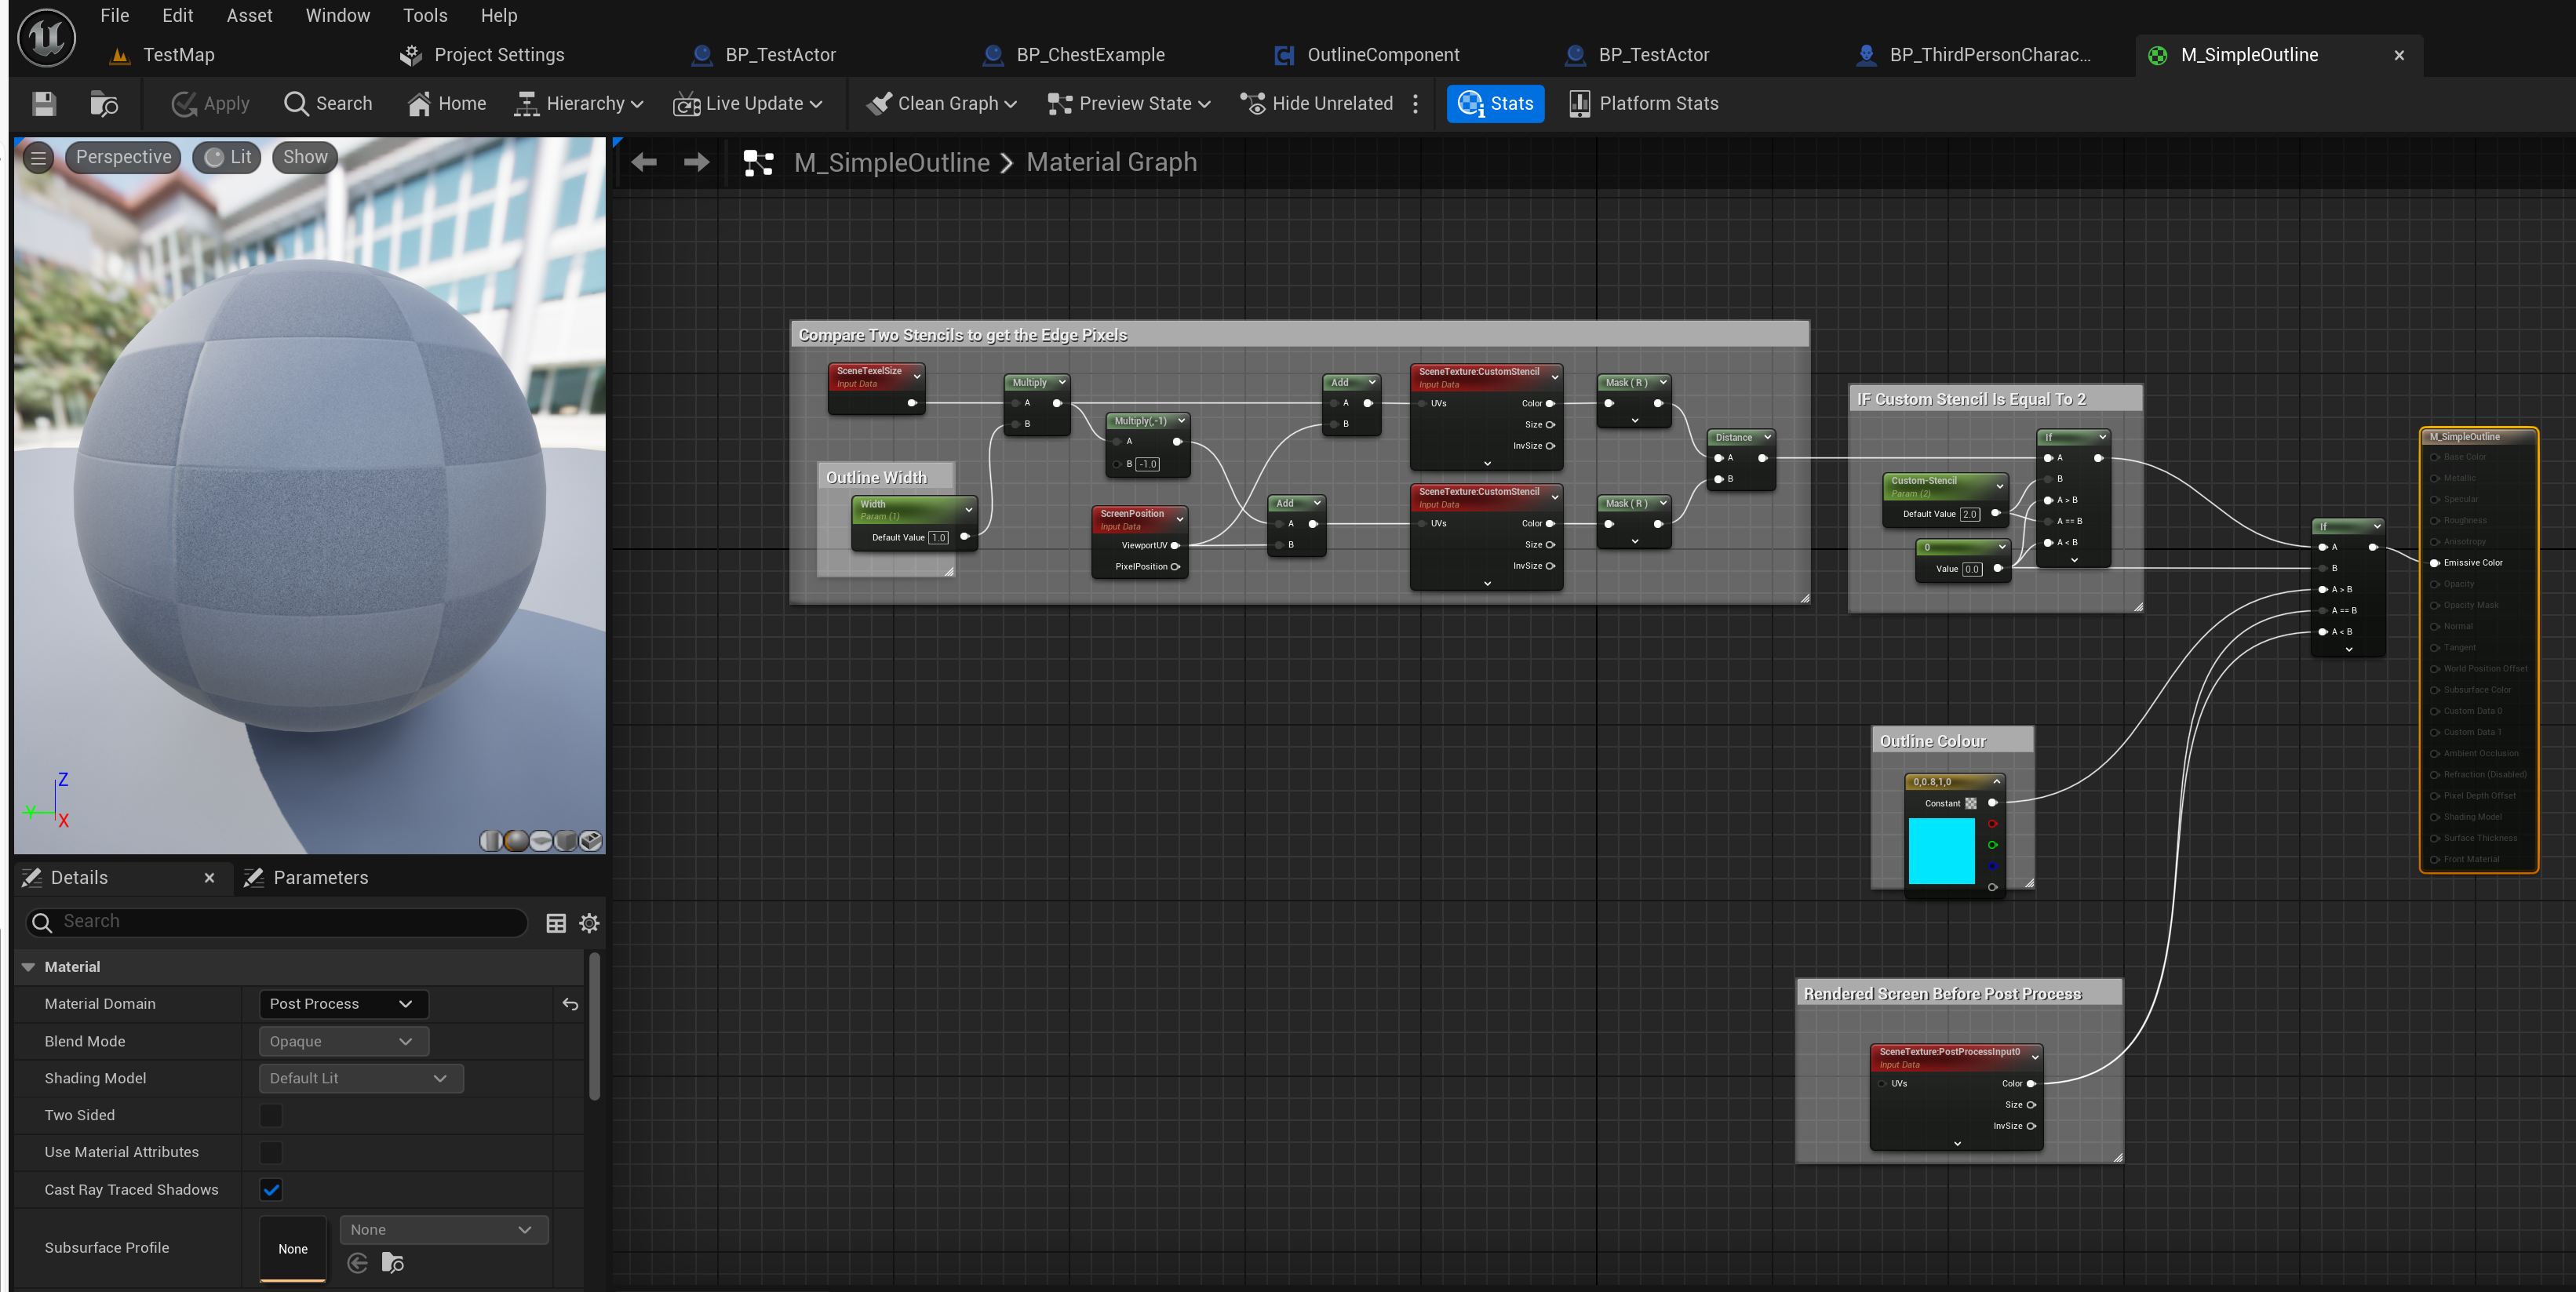Switch to the OutlineComponent tab

point(1382,55)
